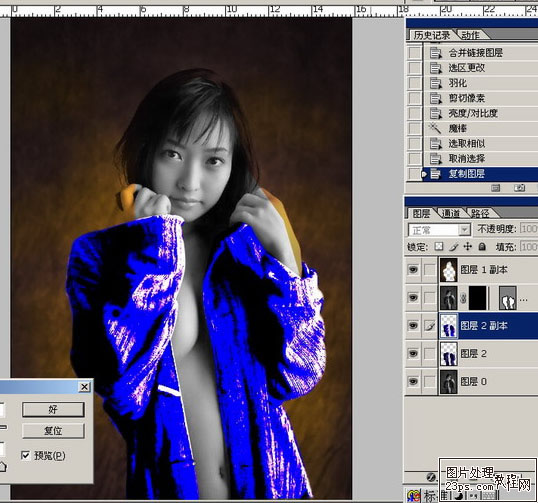Click the lock image pixels brush icon
Screen dimensions: 538x503
[x=454, y=246]
